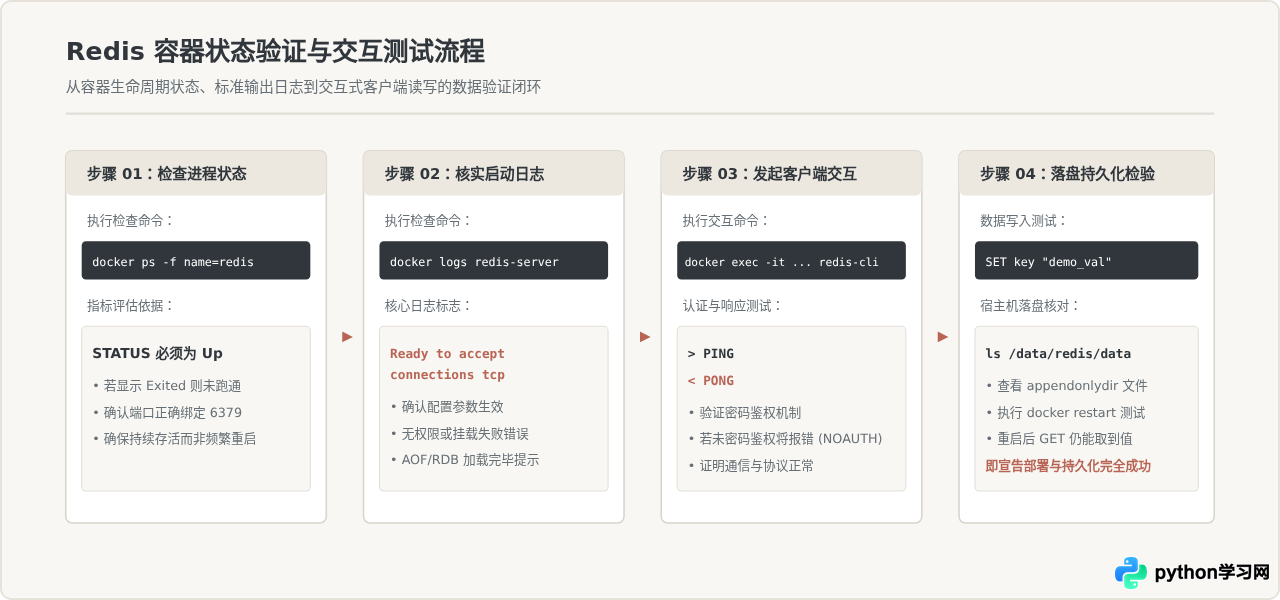Click the bullet 确认配置参数生效

click(x=447, y=407)
